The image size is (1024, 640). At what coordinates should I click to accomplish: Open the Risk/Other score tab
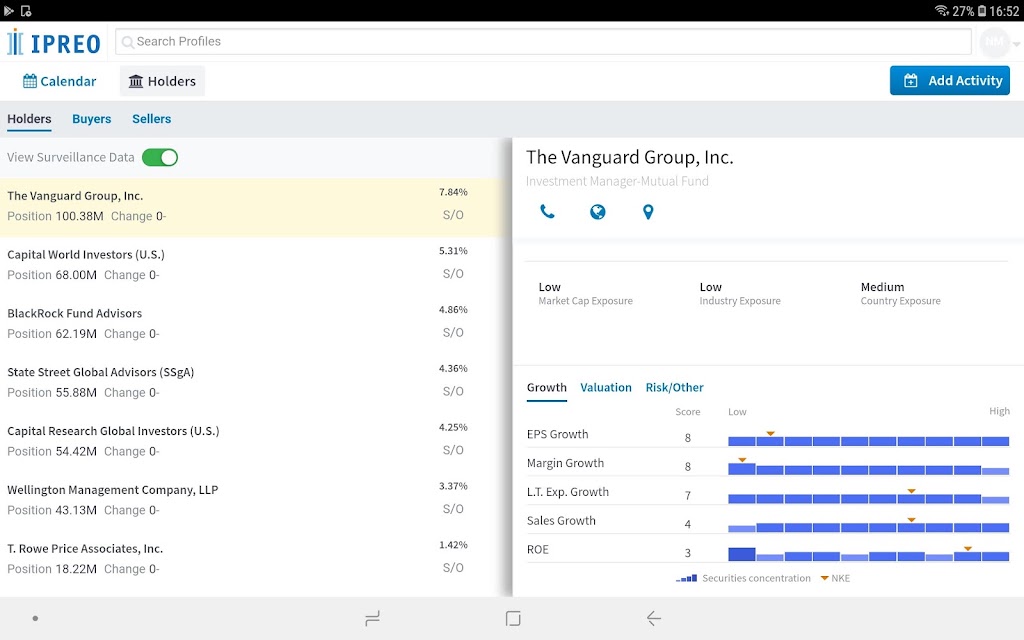tap(675, 387)
